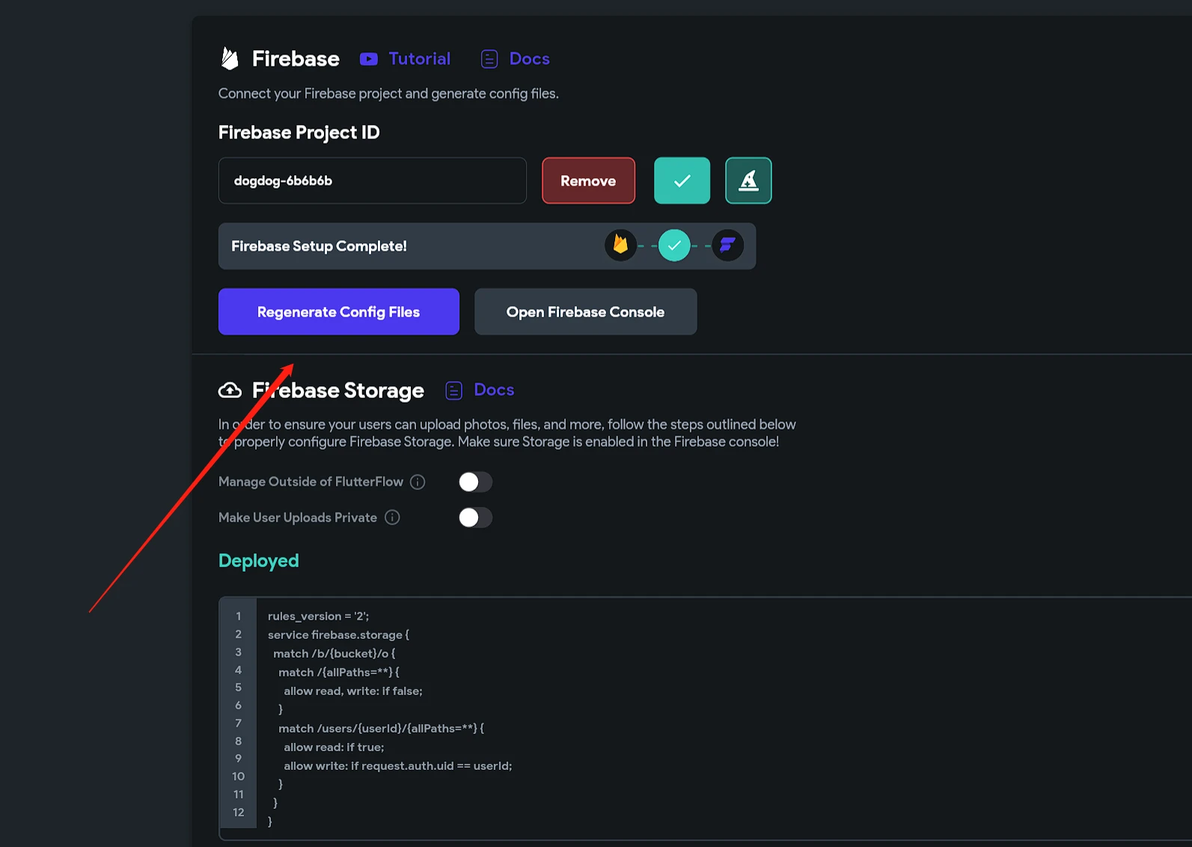Screen dimensions: 1192x847
Task: Click the FlutterFlow logo in the setup status bar
Action: pos(727,245)
